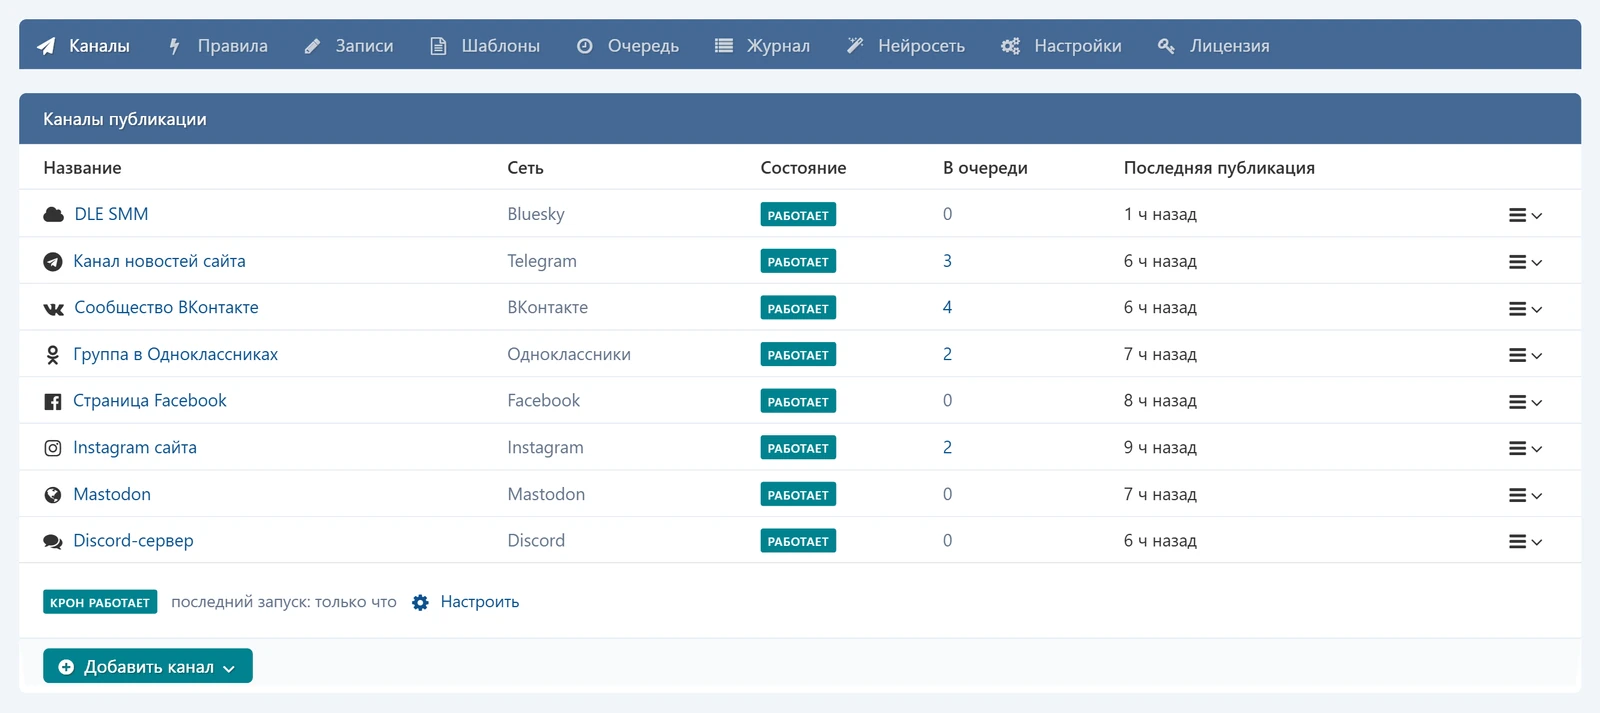The width and height of the screenshot is (1600, 713).
Task: Expand the actions menu for Страница Facebook
Action: [1525, 402]
